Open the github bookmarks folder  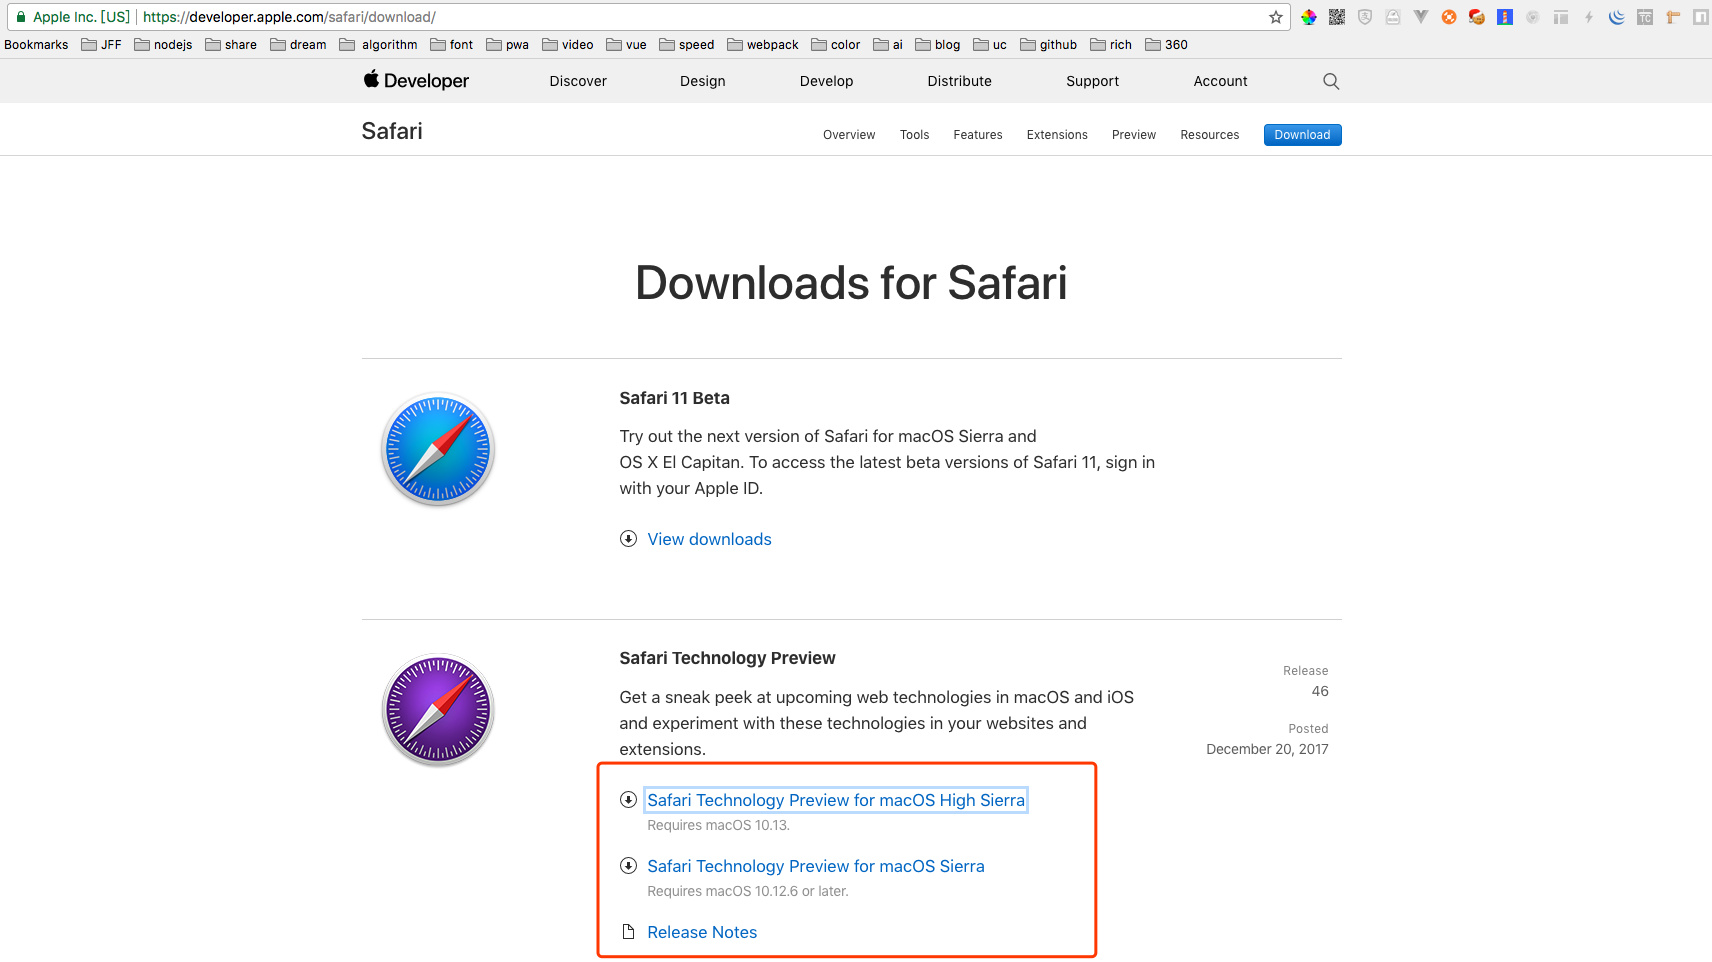[x=1048, y=45]
